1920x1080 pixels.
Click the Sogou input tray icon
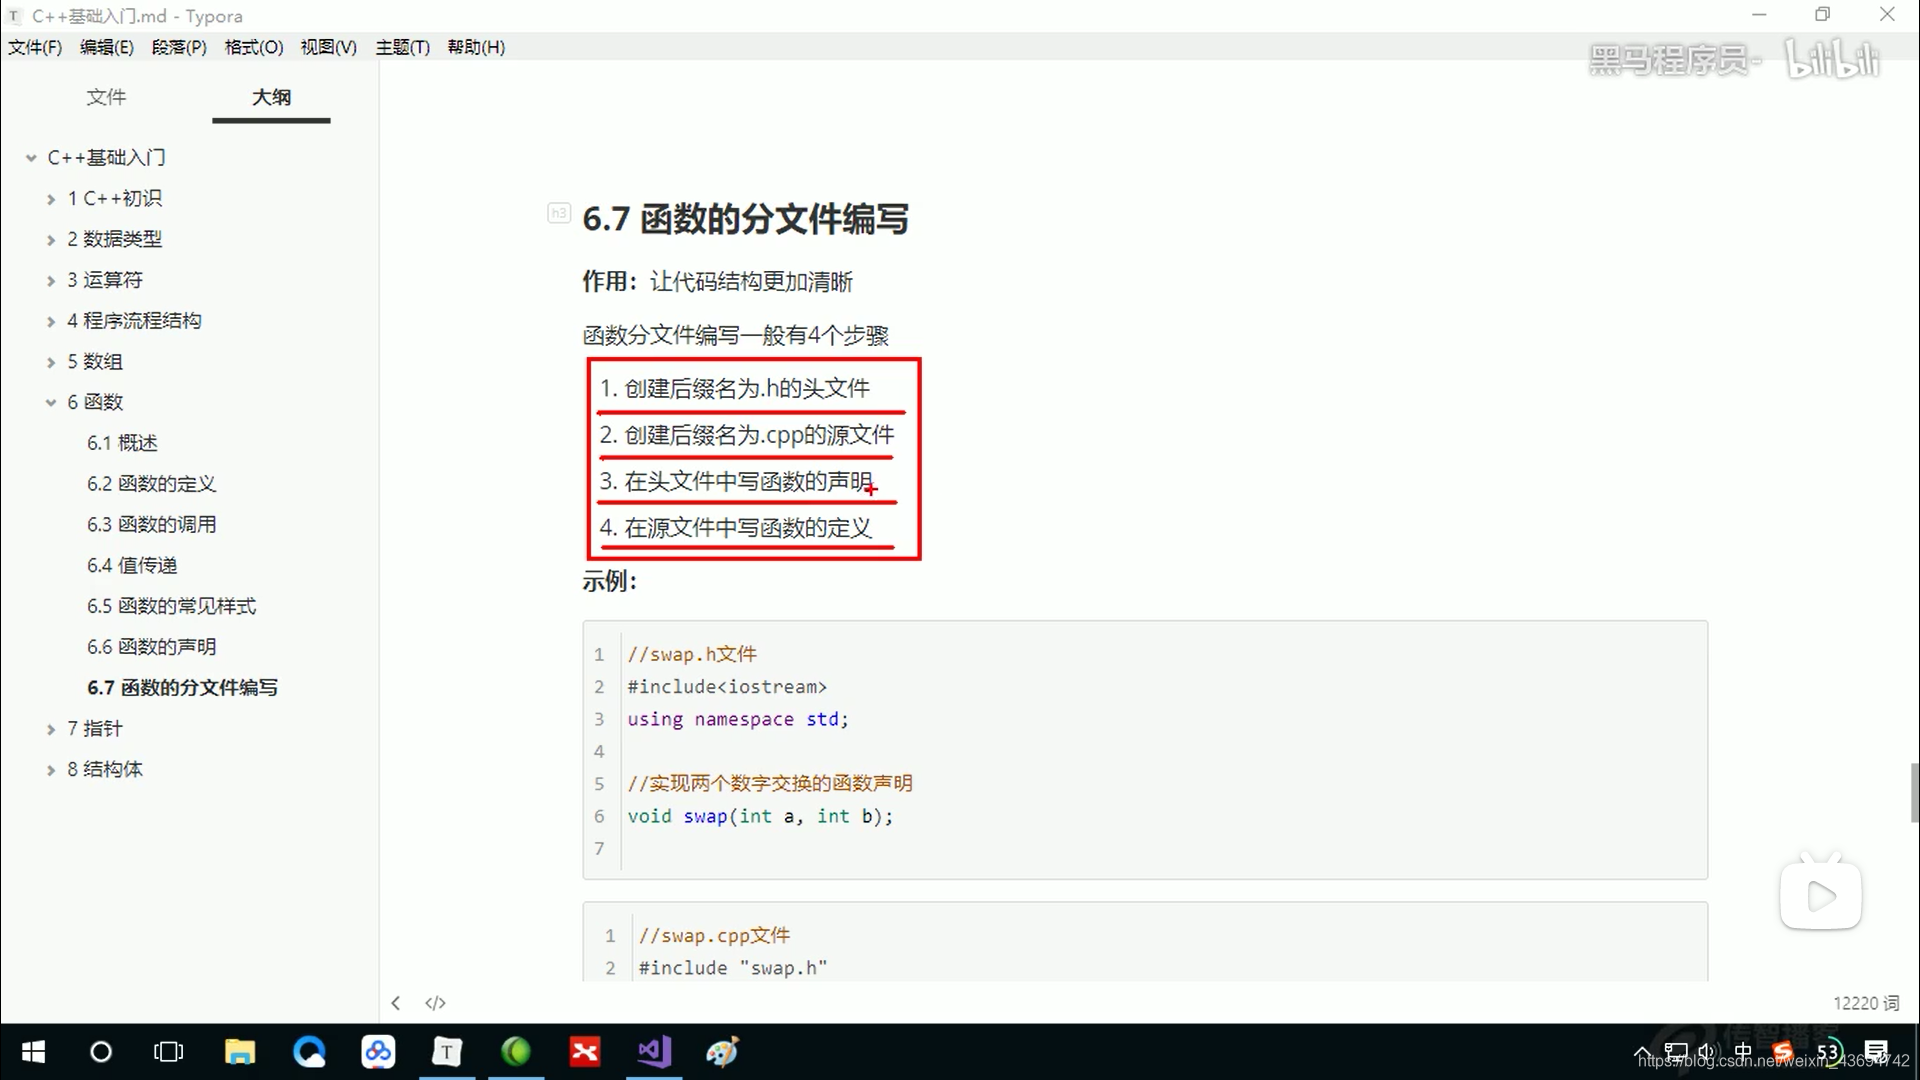pos(1783,1052)
